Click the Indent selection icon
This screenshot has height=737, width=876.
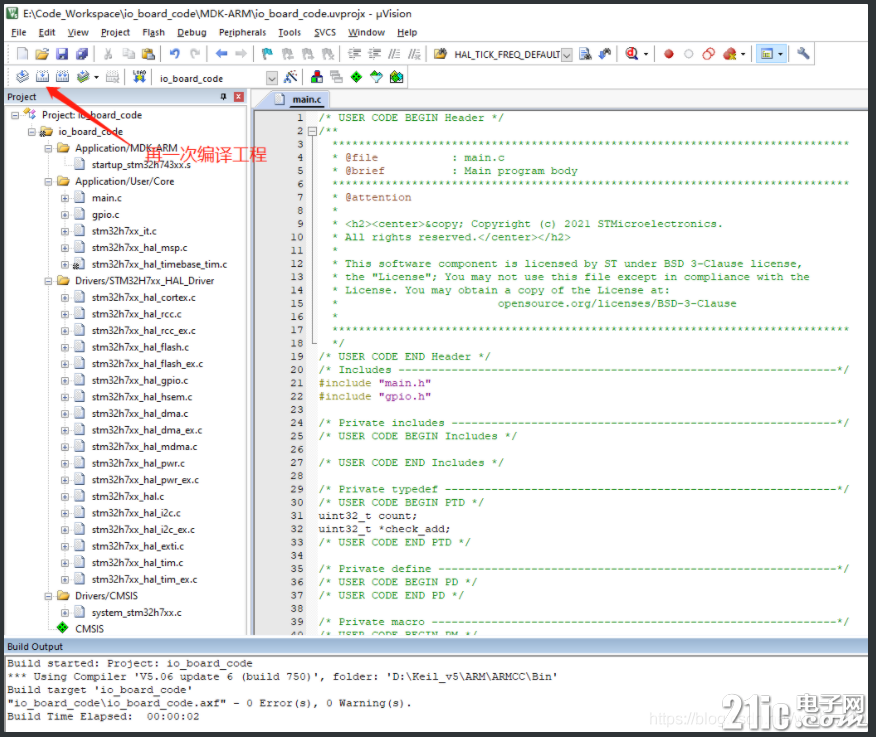coord(354,54)
